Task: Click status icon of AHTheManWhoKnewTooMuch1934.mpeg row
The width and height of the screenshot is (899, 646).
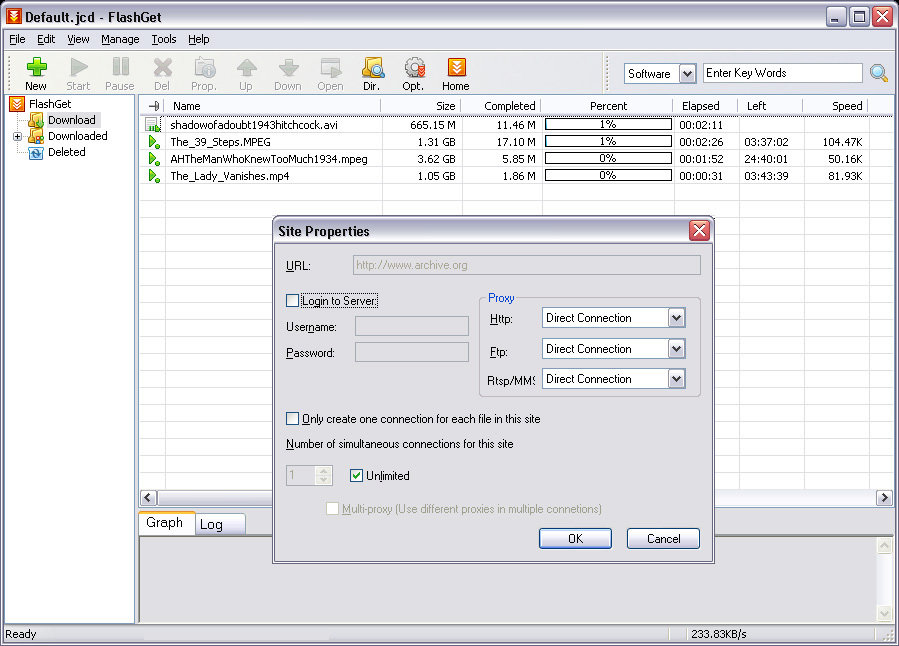Action: pos(154,159)
